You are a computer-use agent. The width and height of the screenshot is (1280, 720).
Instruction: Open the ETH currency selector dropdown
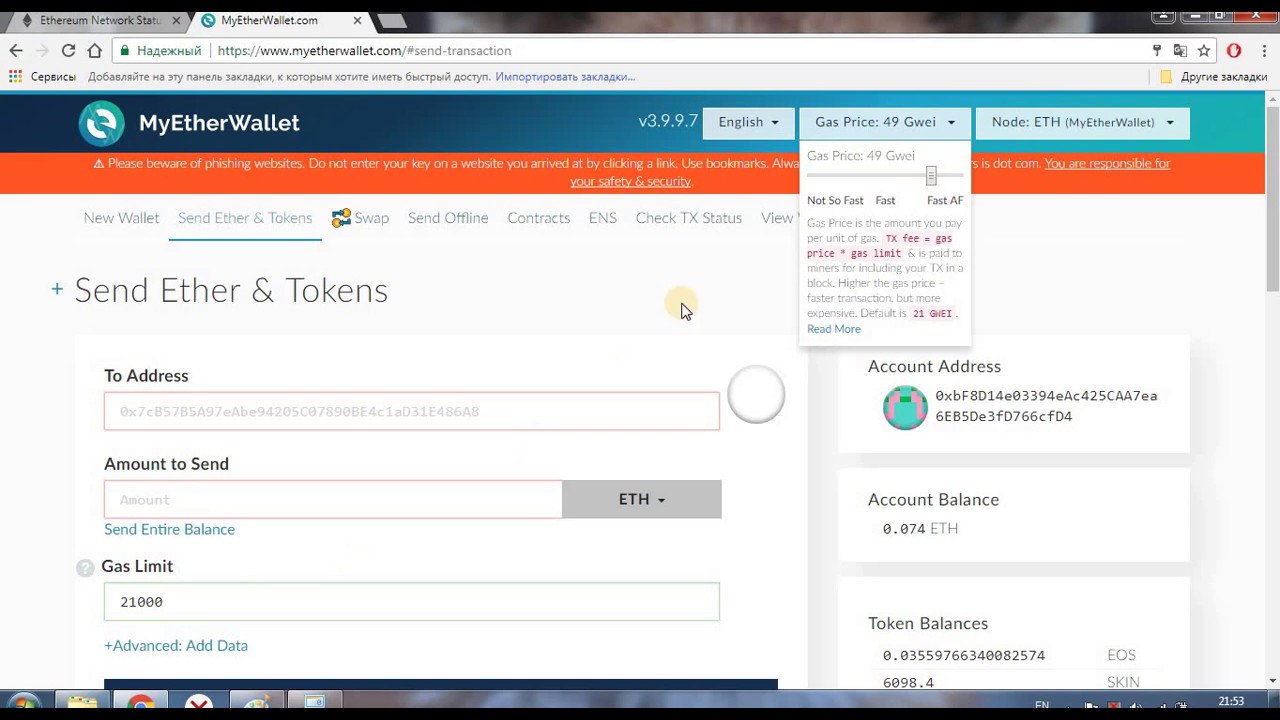tap(641, 499)
